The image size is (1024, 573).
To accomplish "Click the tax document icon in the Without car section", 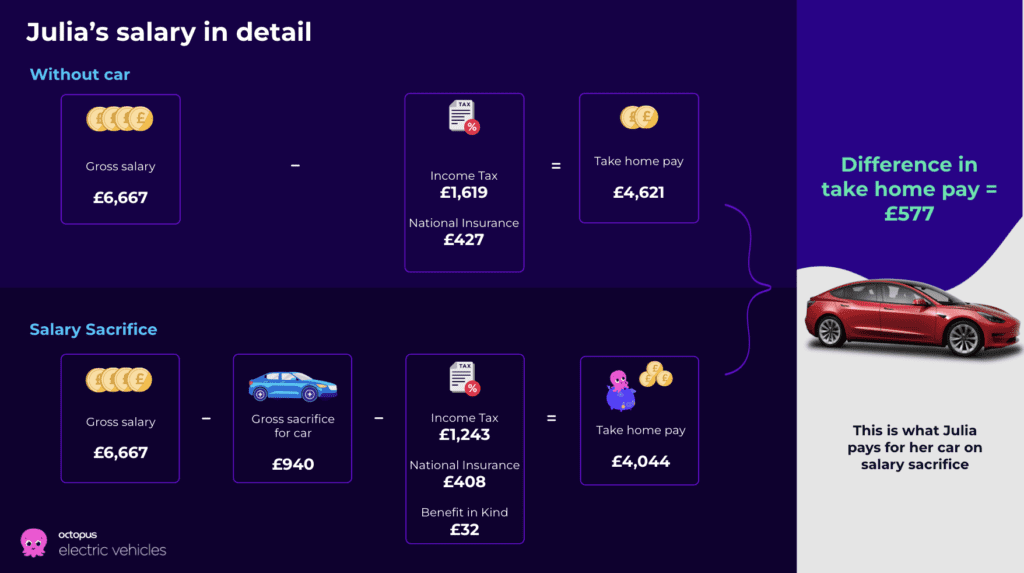I will [x=464, y=117].
